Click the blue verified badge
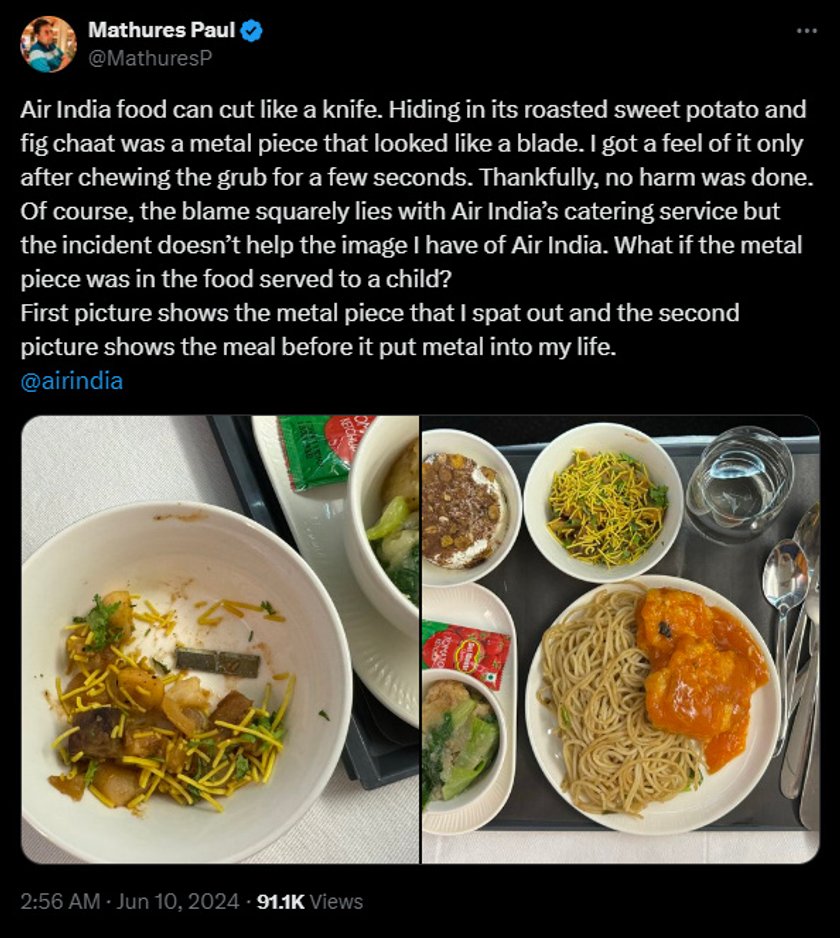Image resolution: width=840 pixels, height=938 pixels. [251, 31]
